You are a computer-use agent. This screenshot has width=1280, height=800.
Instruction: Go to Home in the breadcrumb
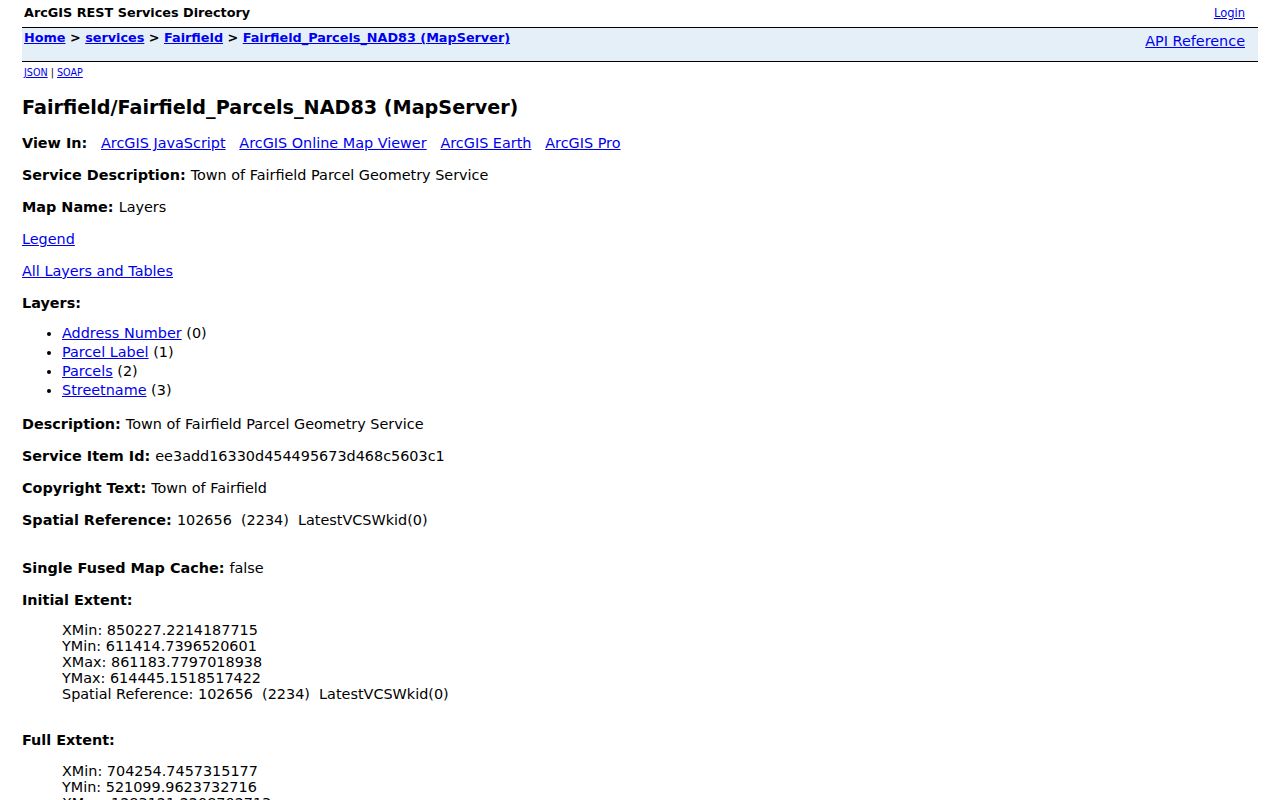pos(45,38)
